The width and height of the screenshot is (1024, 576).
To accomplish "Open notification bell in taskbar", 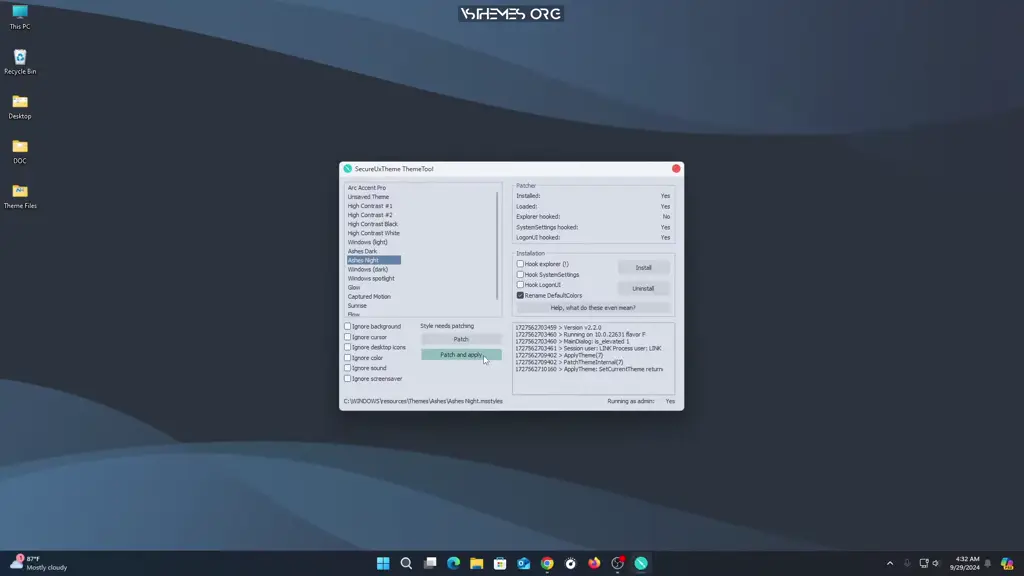I will click(x=987, y=563).
